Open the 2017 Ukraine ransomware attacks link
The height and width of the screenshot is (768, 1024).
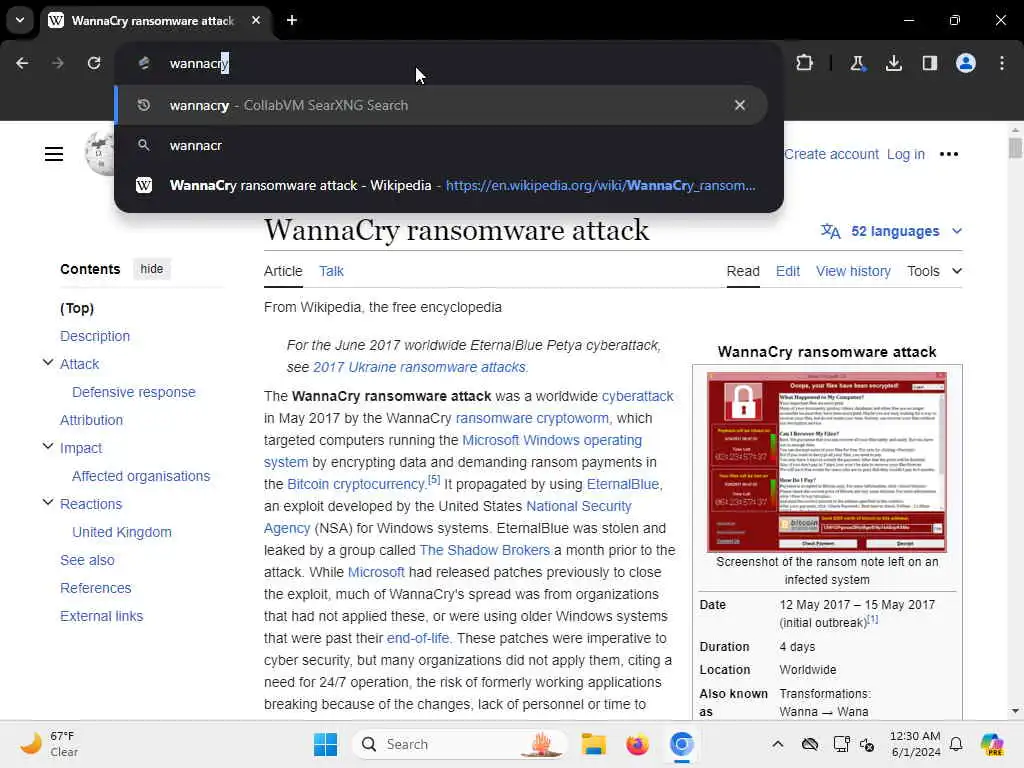[419, 367]
